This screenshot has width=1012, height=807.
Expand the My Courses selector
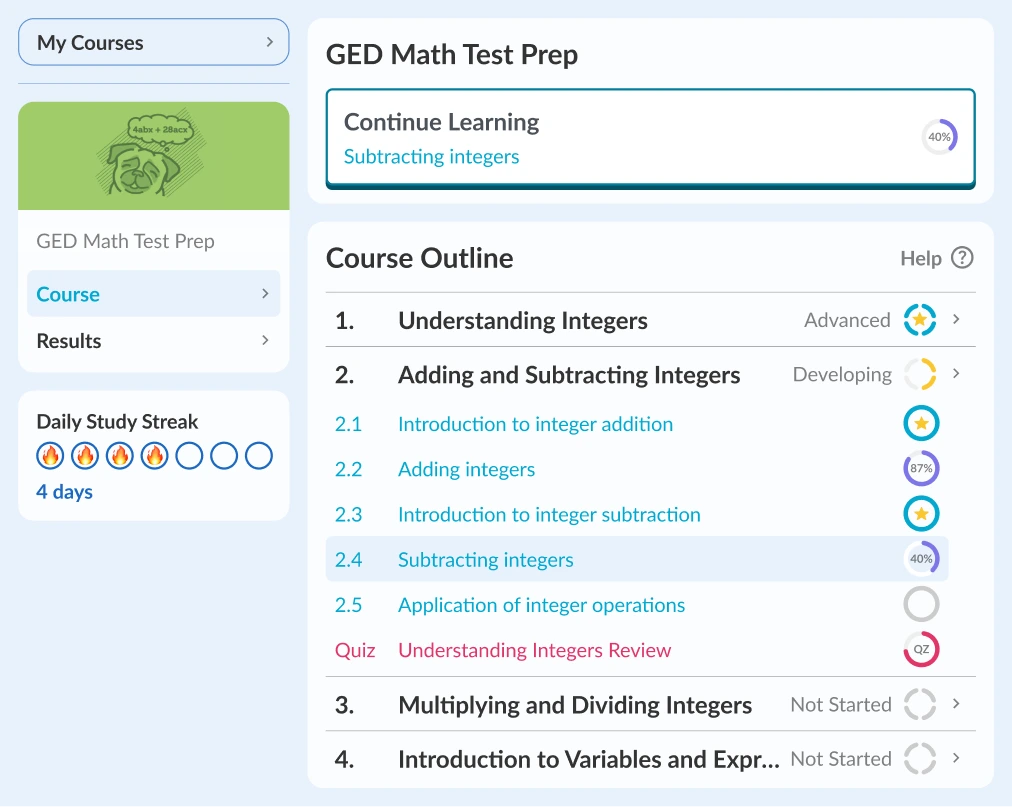coord(154,43)
